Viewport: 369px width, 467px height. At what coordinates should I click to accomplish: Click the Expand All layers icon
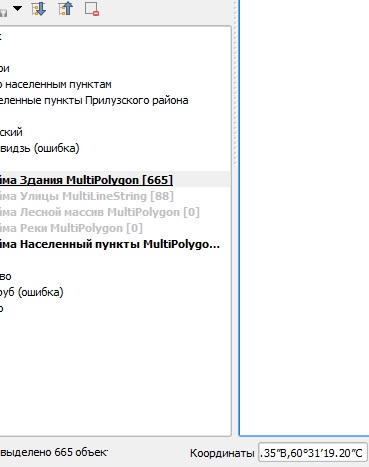tap(39, 9)
